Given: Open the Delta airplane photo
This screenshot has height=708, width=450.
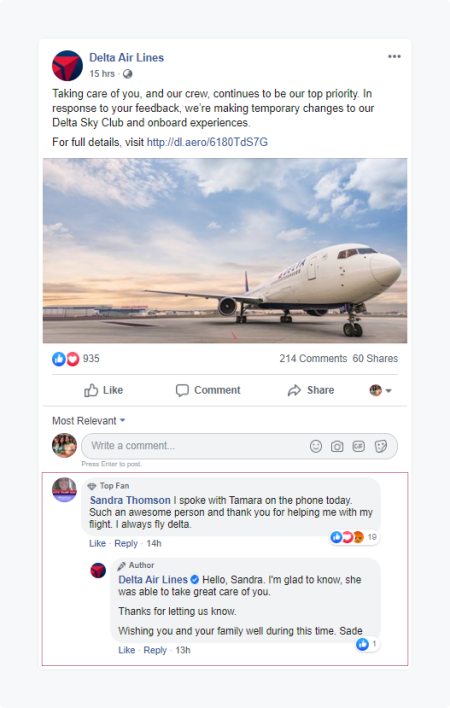Looking at the screenshot, I should (x=225, y=251).
